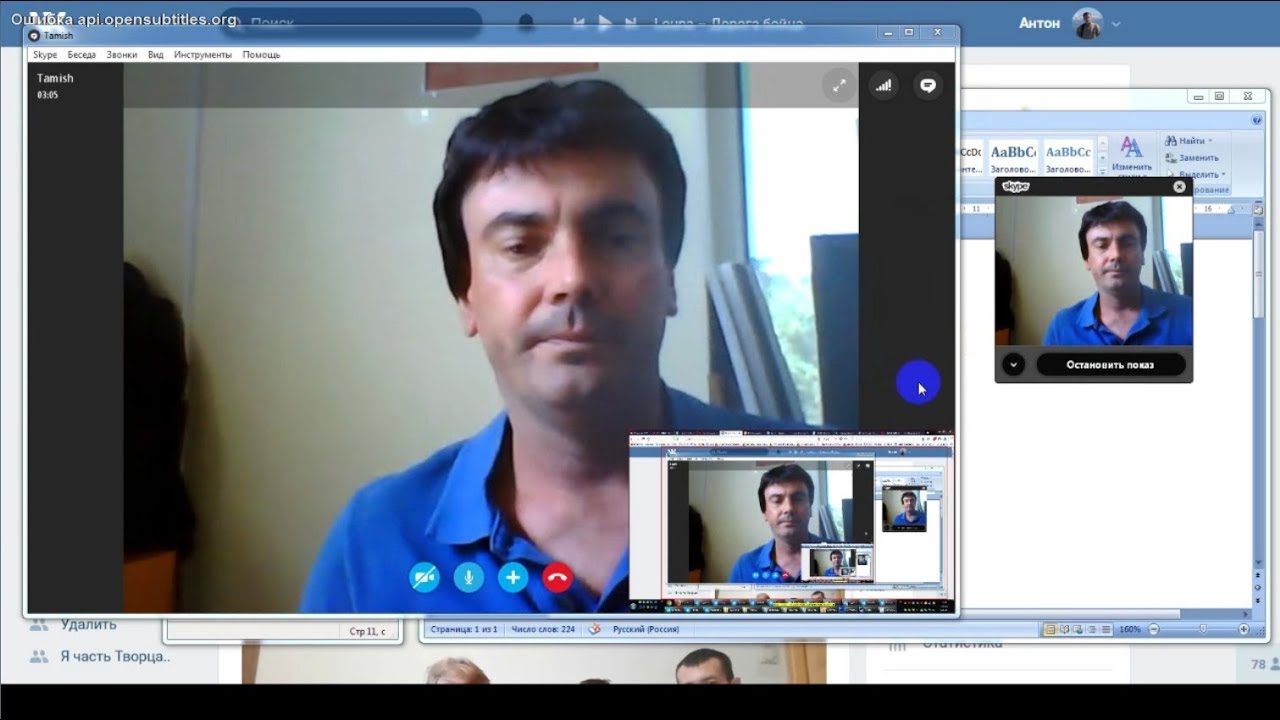Open Word help question mark
This screenshot has height=720, width=1280.
pyautogui.click(x=1256, y=120)
